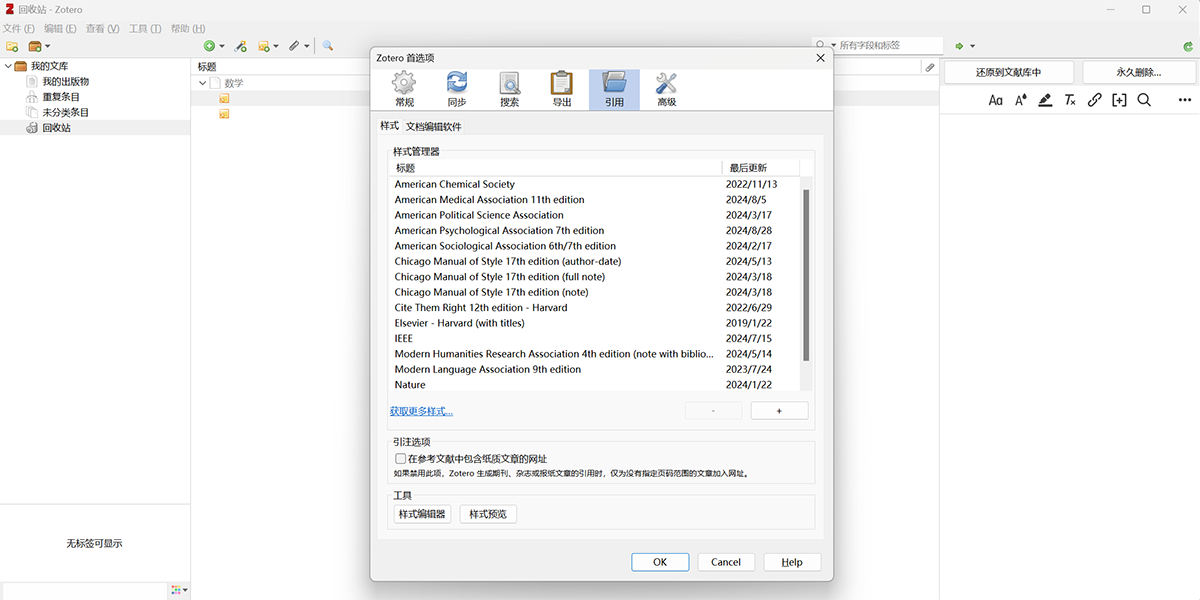
Task: Open the 搜索 preferences pane
Action: click(x=509, y=88)
